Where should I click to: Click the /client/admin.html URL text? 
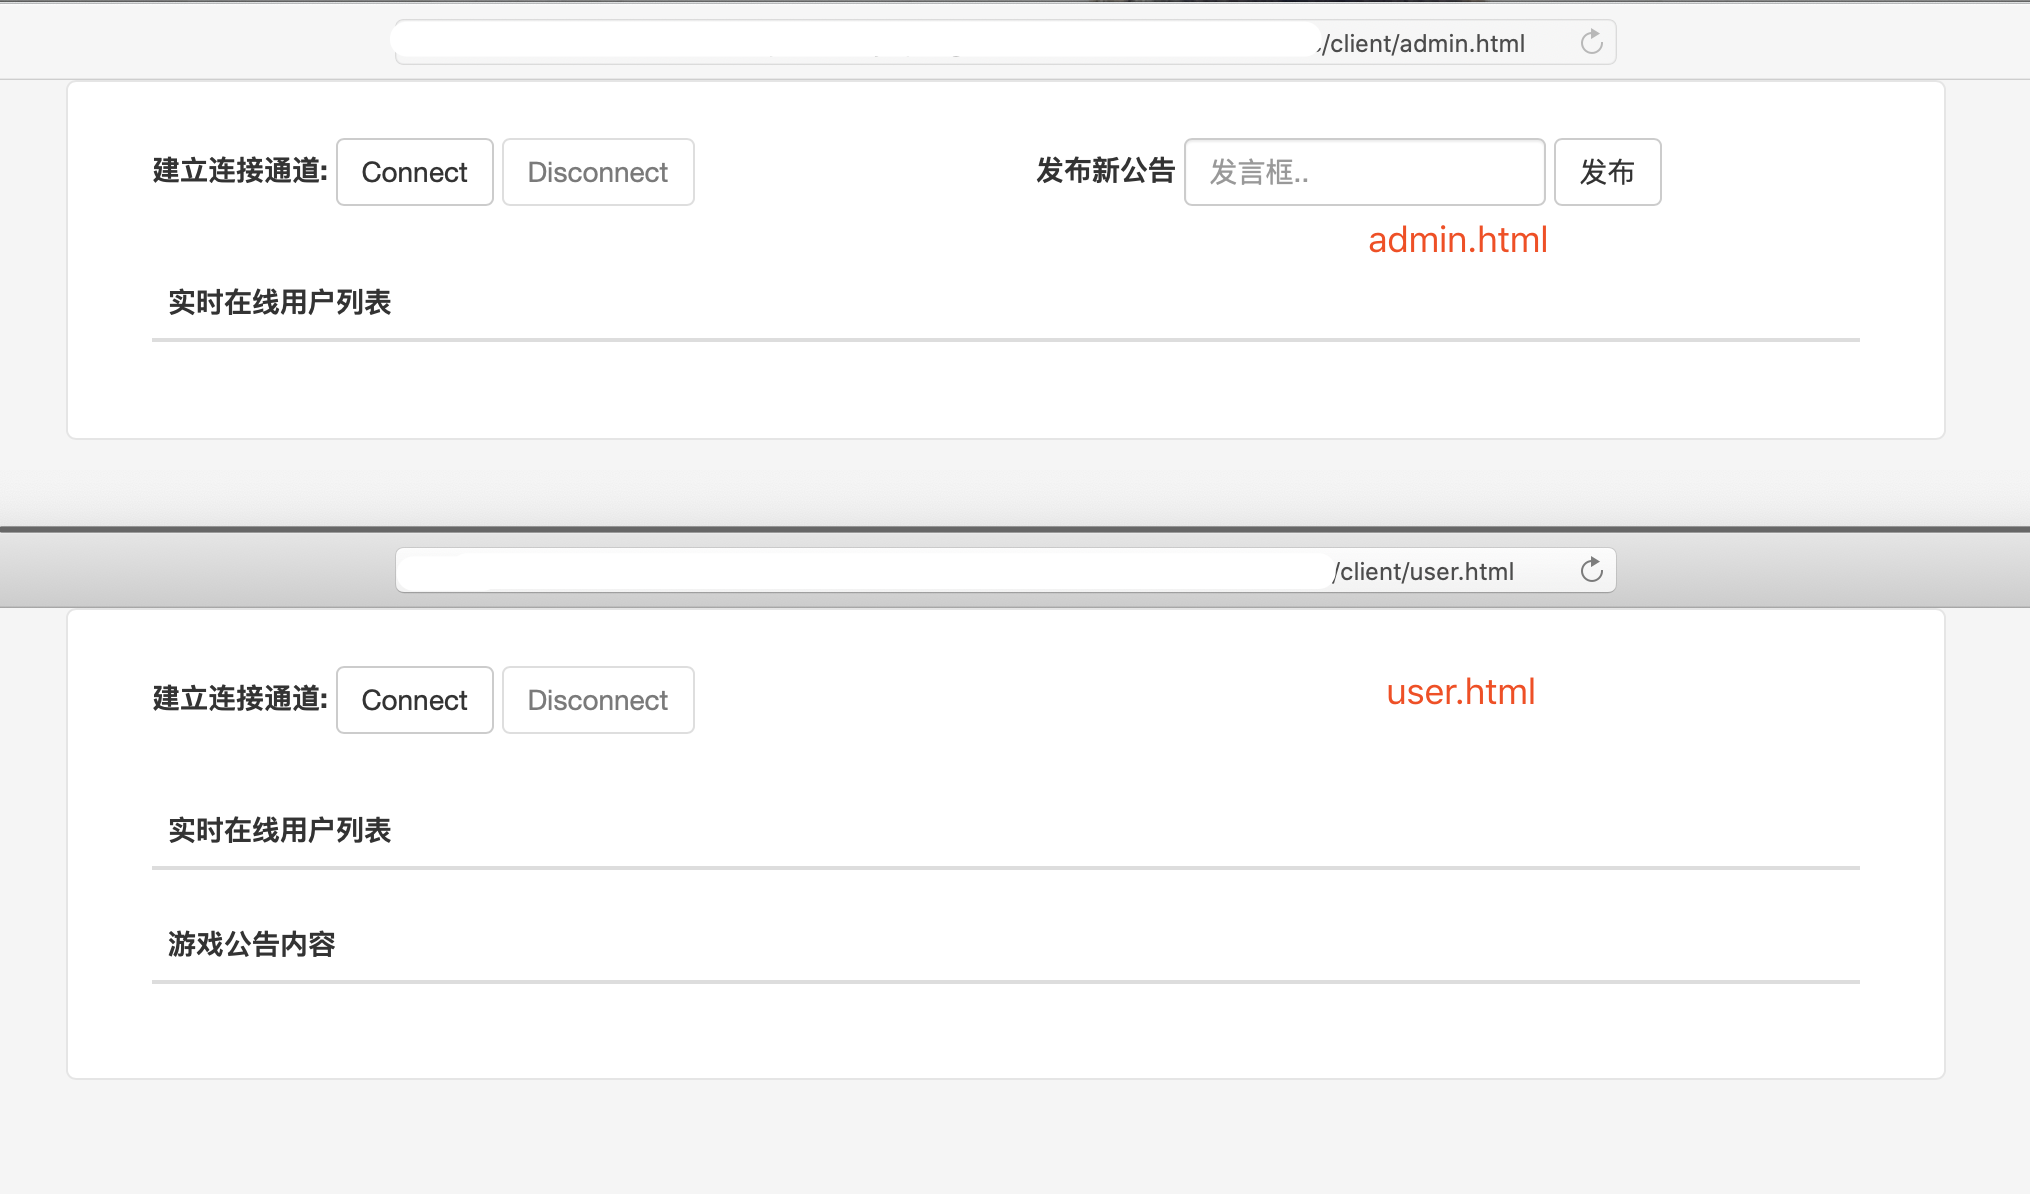(x=1423, y=44)
